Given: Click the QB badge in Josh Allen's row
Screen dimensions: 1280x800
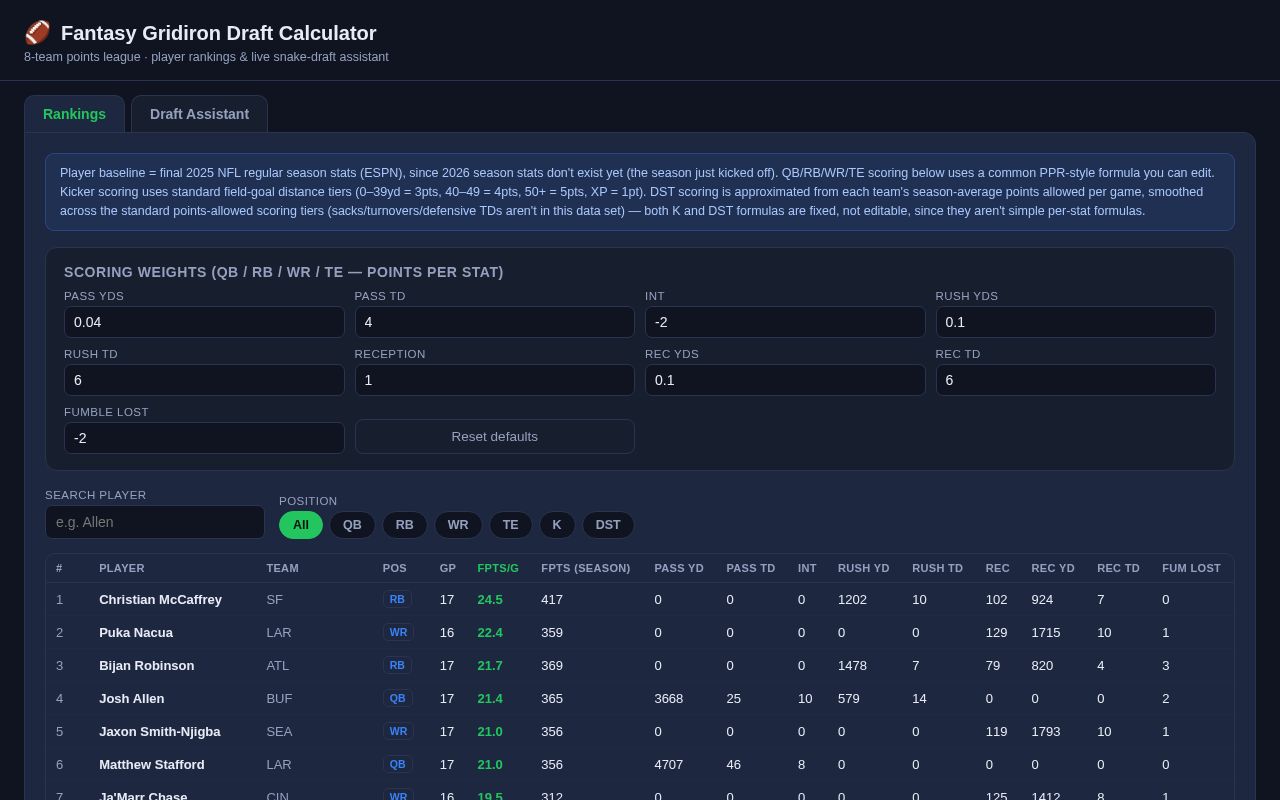Looking at the screenshot, I should tap(398, 698).
